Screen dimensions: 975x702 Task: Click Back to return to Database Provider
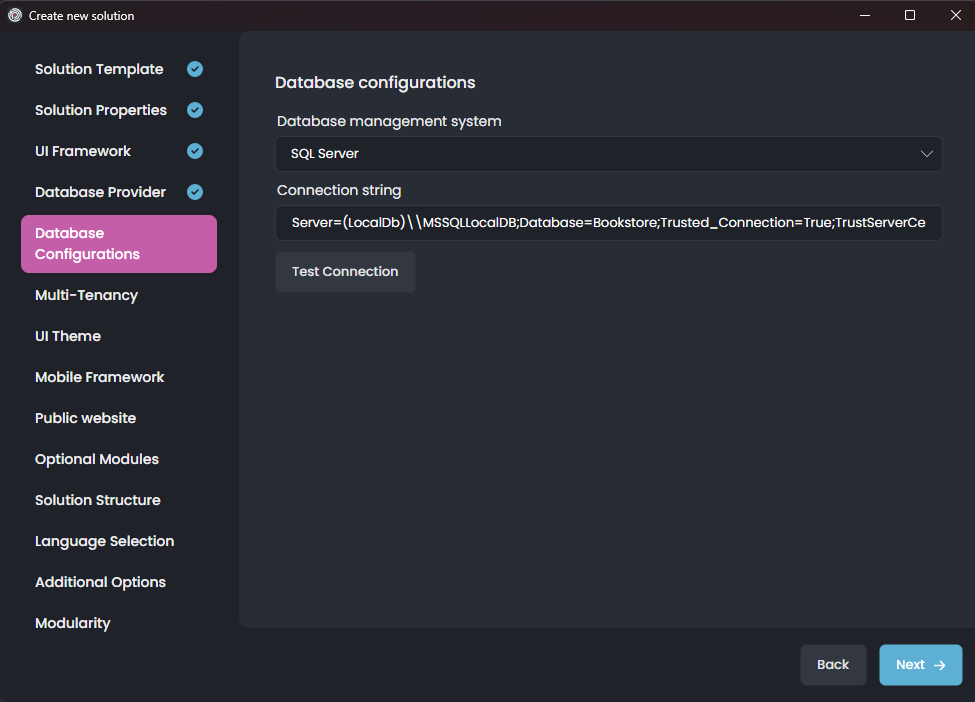[x=833, y=664]
